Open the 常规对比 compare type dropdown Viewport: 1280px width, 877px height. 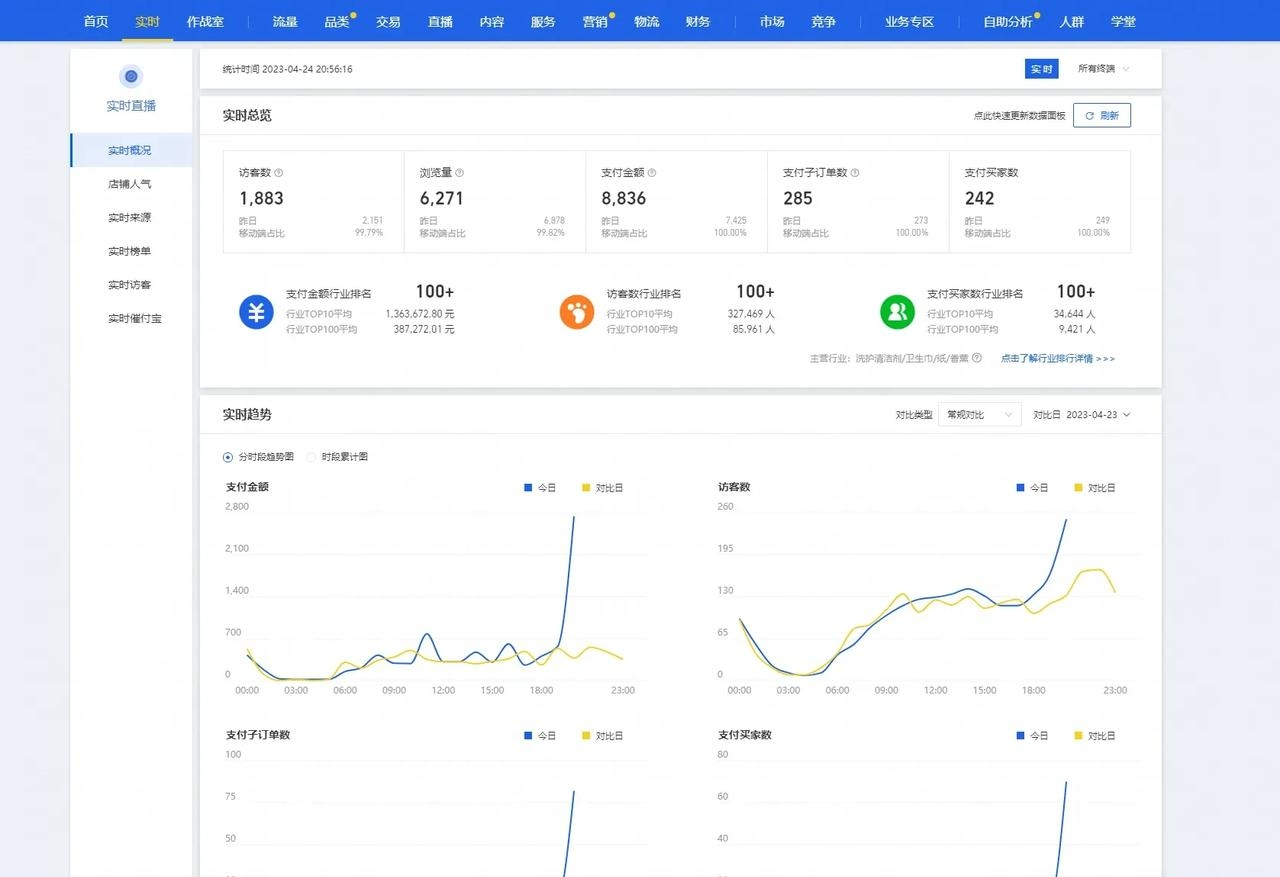(x=979, y=414)
